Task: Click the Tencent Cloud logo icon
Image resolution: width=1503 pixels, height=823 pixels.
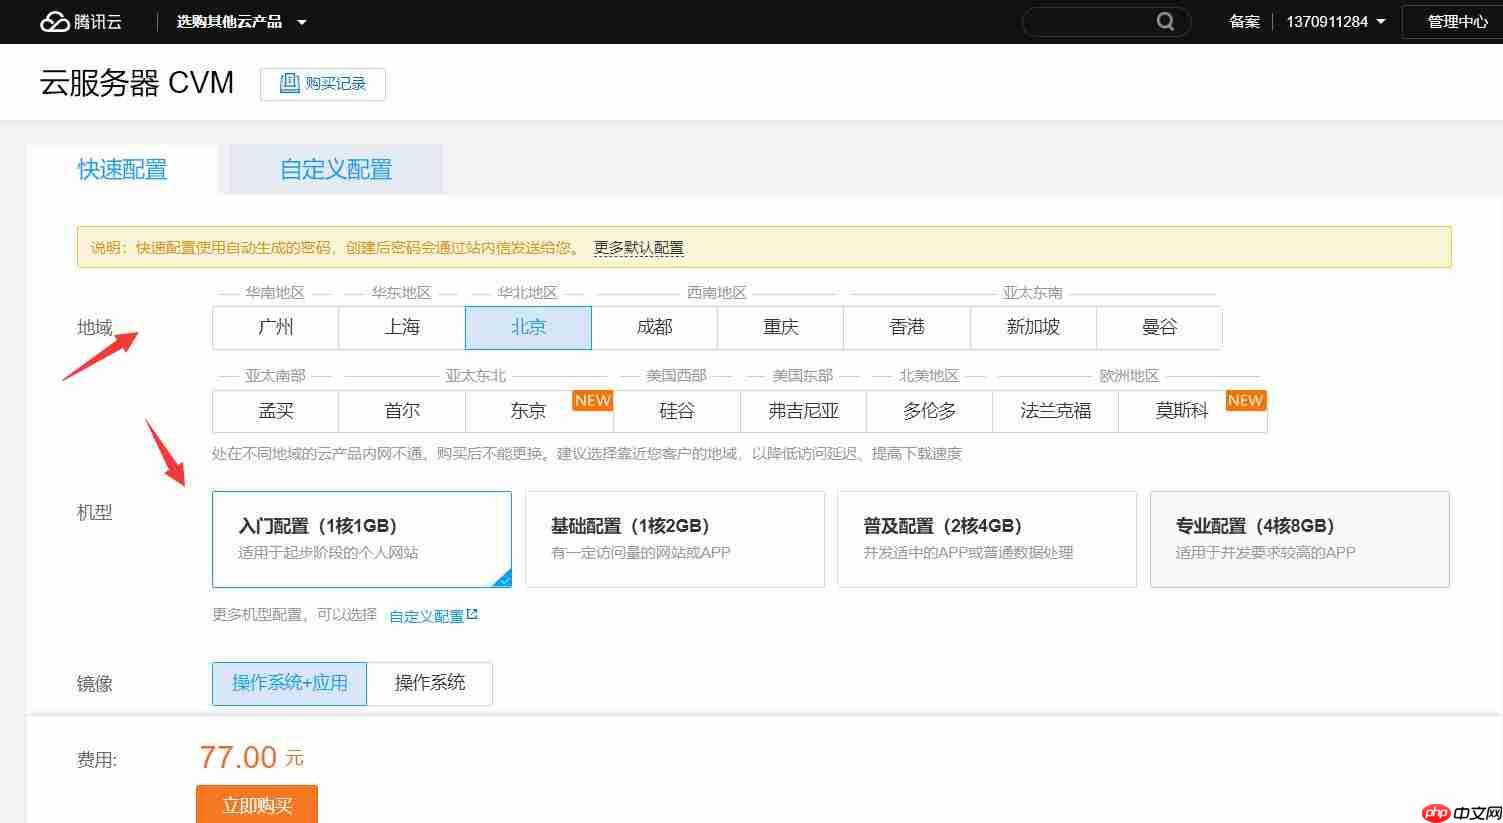Action: click(54, 22)
